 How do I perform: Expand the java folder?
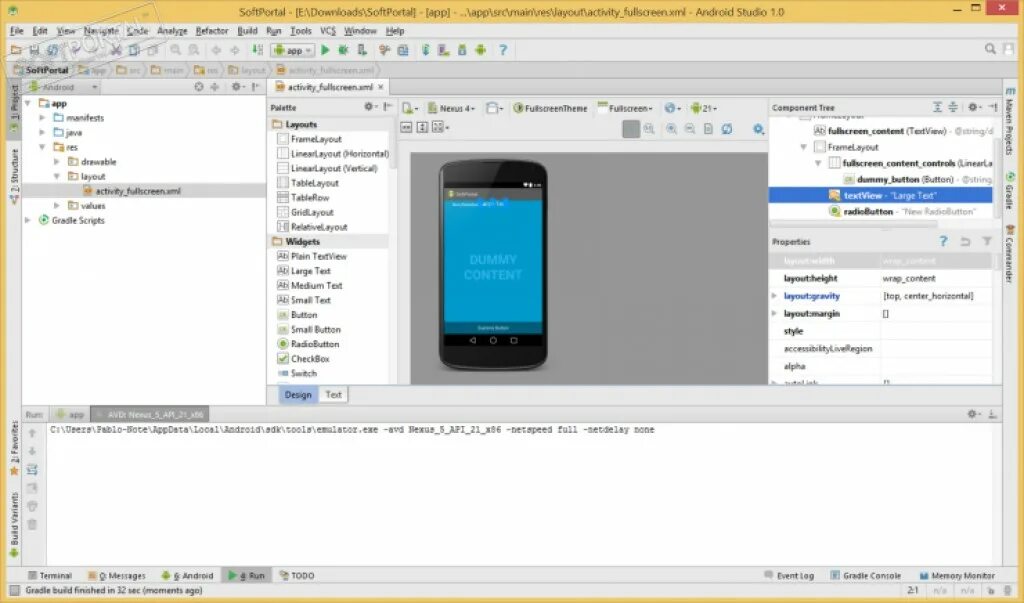[42, 132]
